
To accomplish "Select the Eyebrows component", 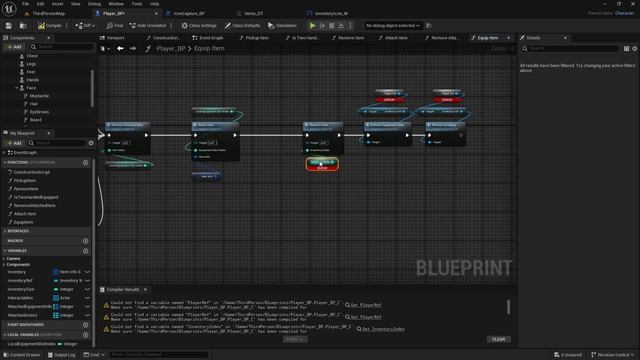I will pos(39,111).
